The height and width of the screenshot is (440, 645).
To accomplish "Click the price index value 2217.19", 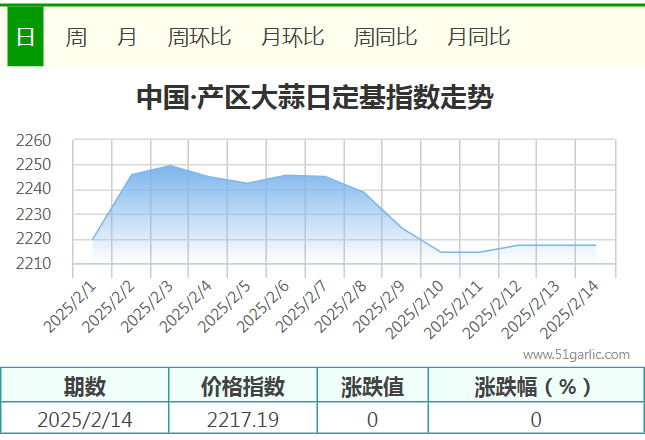I will [243, 419].
